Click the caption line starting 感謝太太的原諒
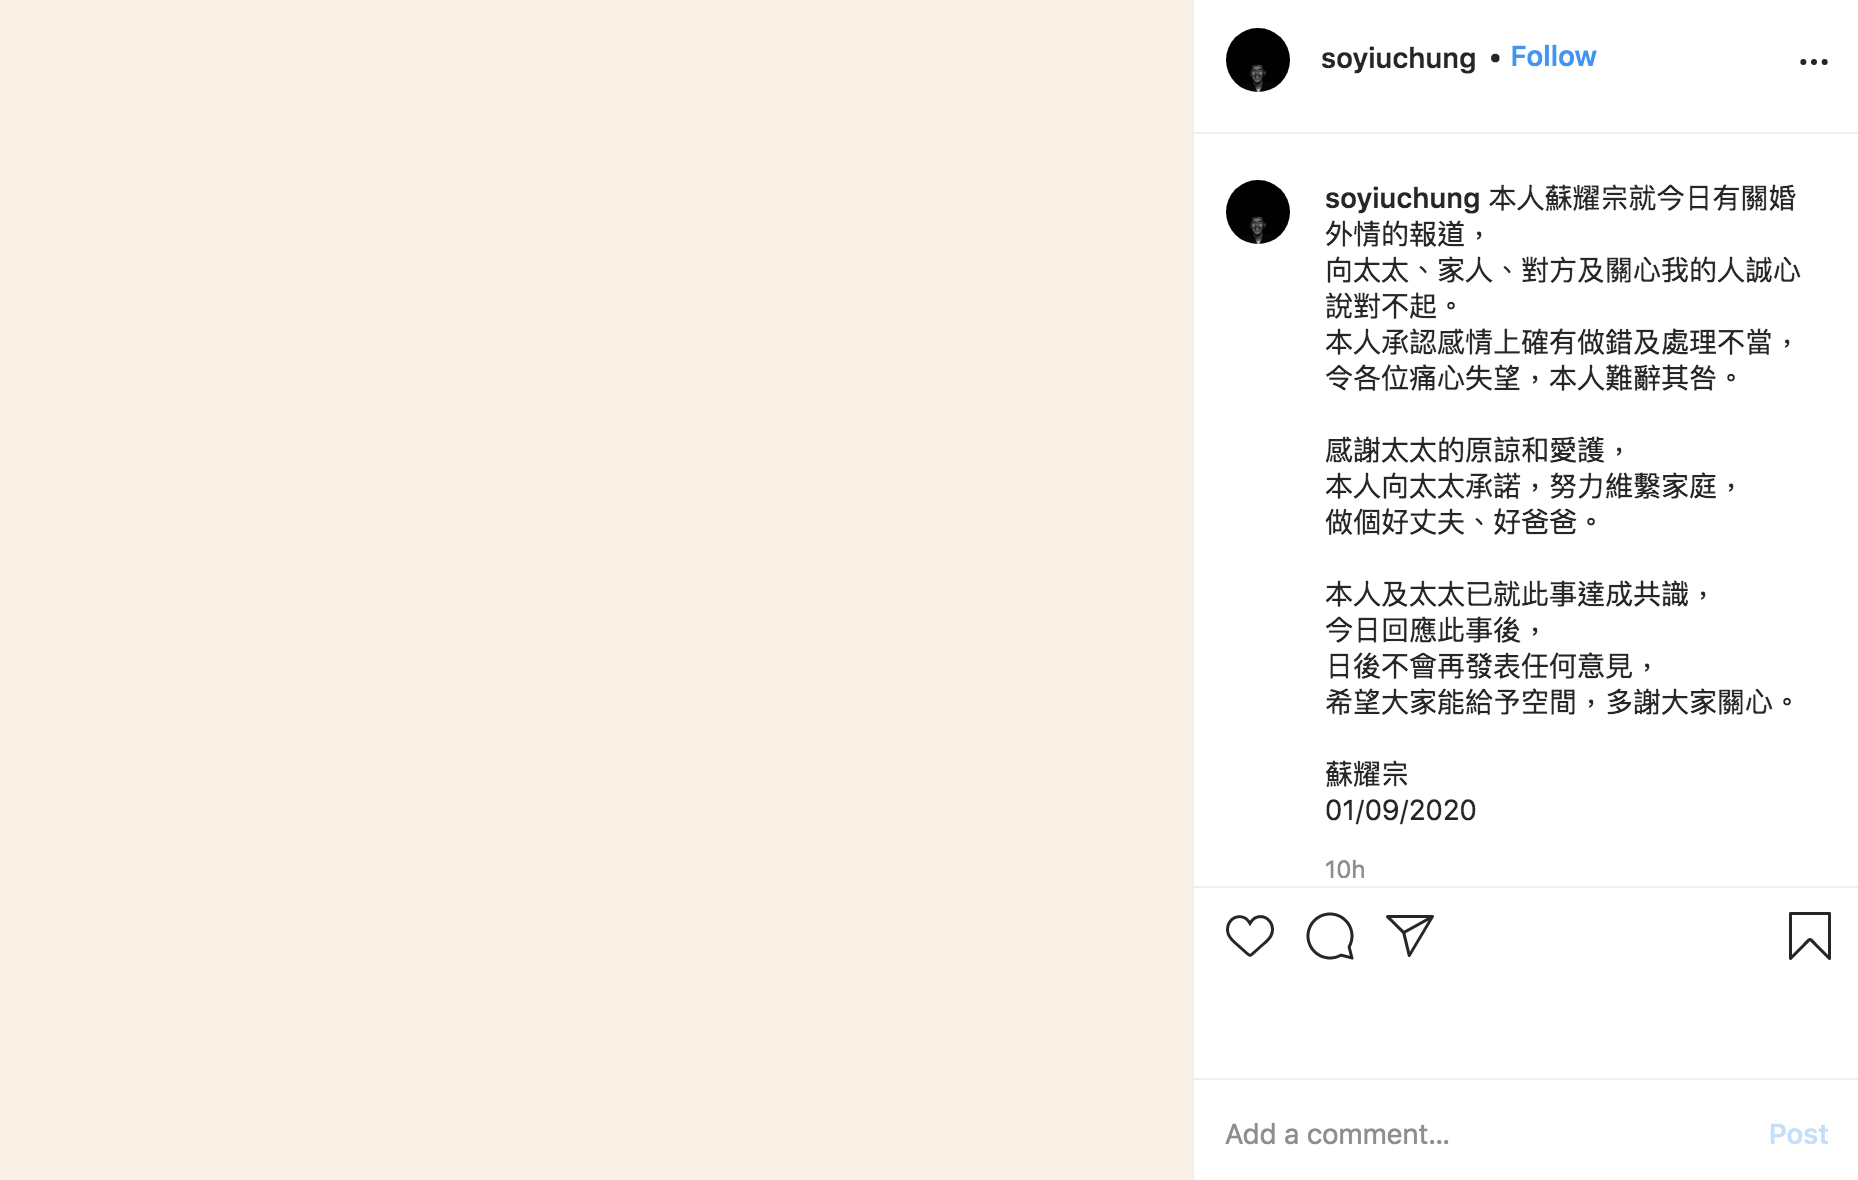This screenshot has height=1180, width=1858. (x=1476, y=450)
